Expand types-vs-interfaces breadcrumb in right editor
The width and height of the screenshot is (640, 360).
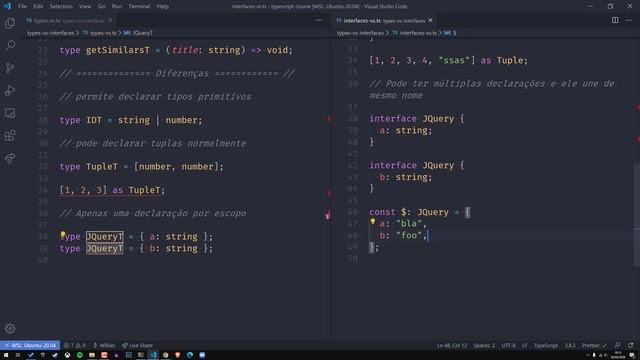pyautogui.click(x=360, y=33)
